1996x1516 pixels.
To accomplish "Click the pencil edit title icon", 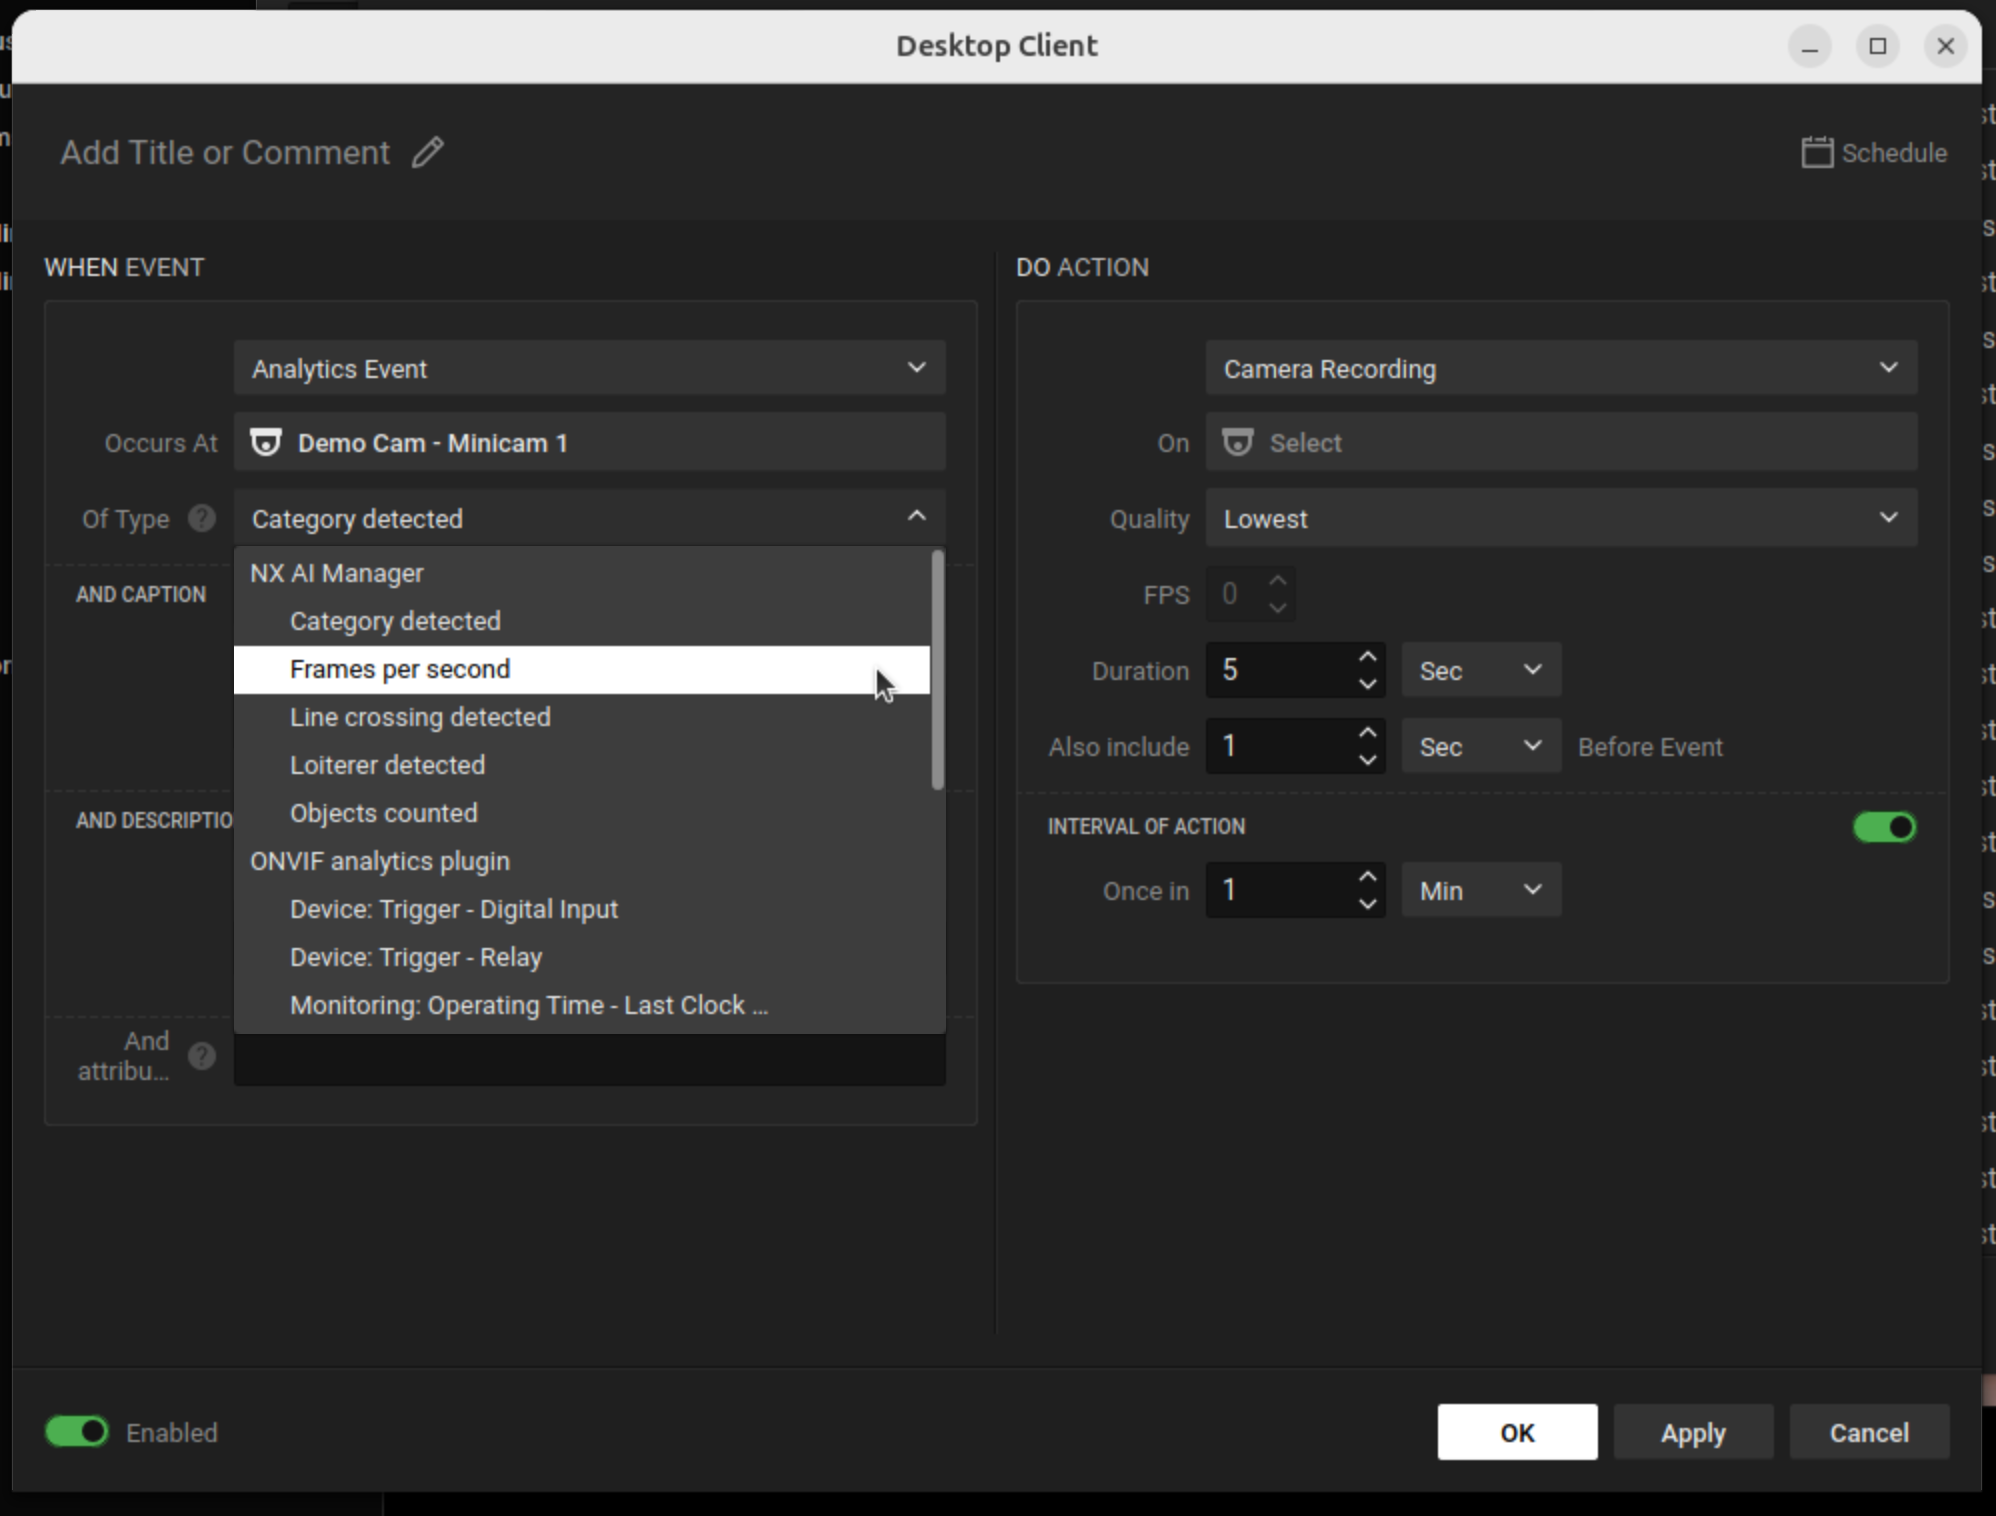I will click(428, 152).
